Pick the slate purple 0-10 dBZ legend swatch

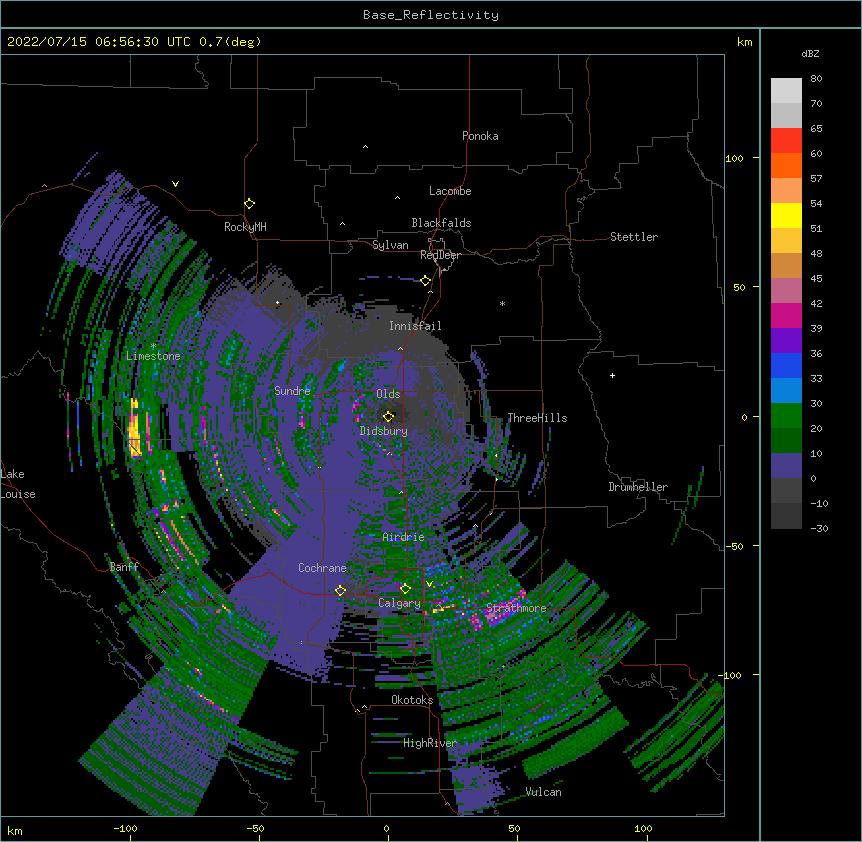click(786, 466)
